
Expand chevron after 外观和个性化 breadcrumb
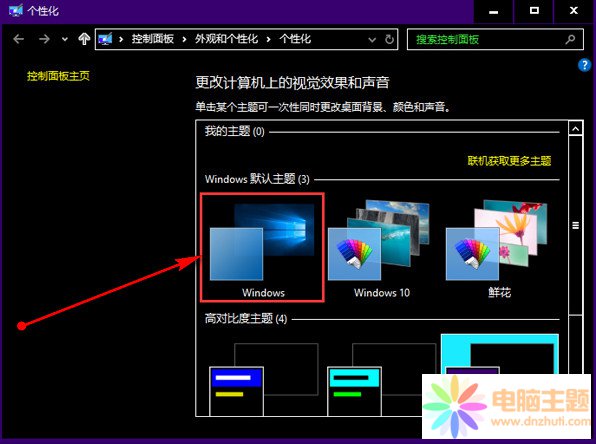click(268, 39)
